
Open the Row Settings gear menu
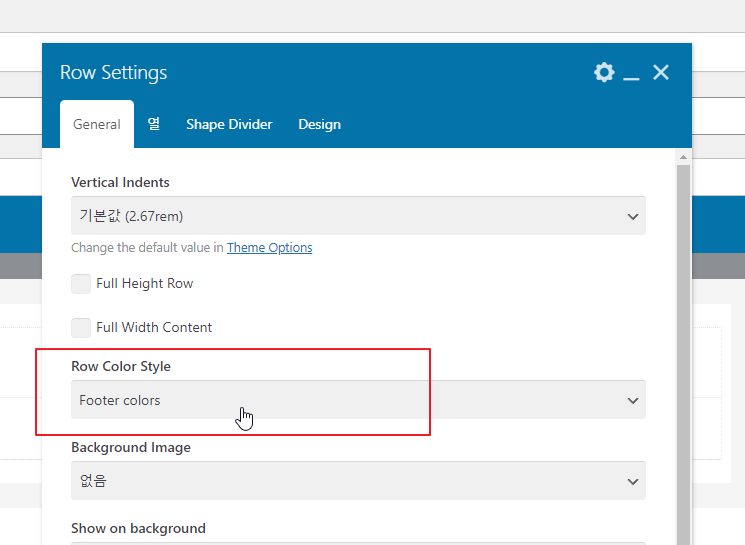click(x=604, y=72)
